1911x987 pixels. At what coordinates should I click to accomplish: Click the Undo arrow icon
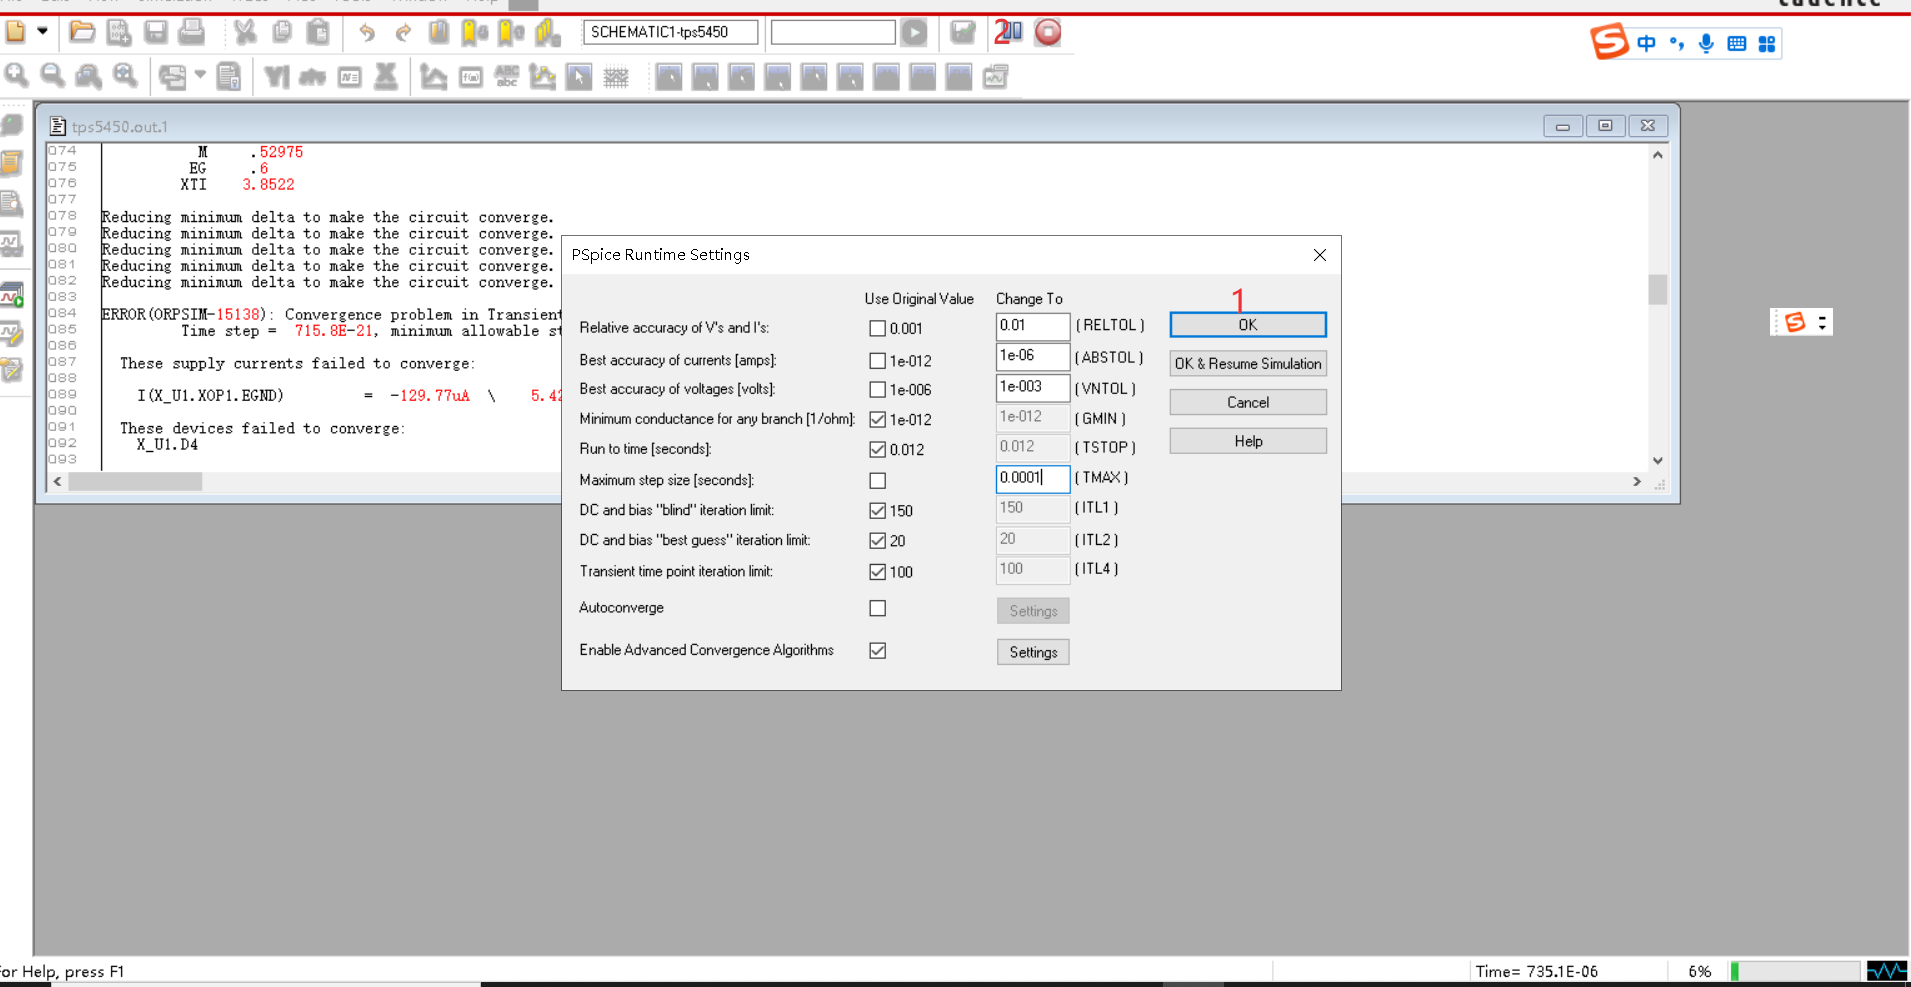pyautogui.click(x=367, y=32)
